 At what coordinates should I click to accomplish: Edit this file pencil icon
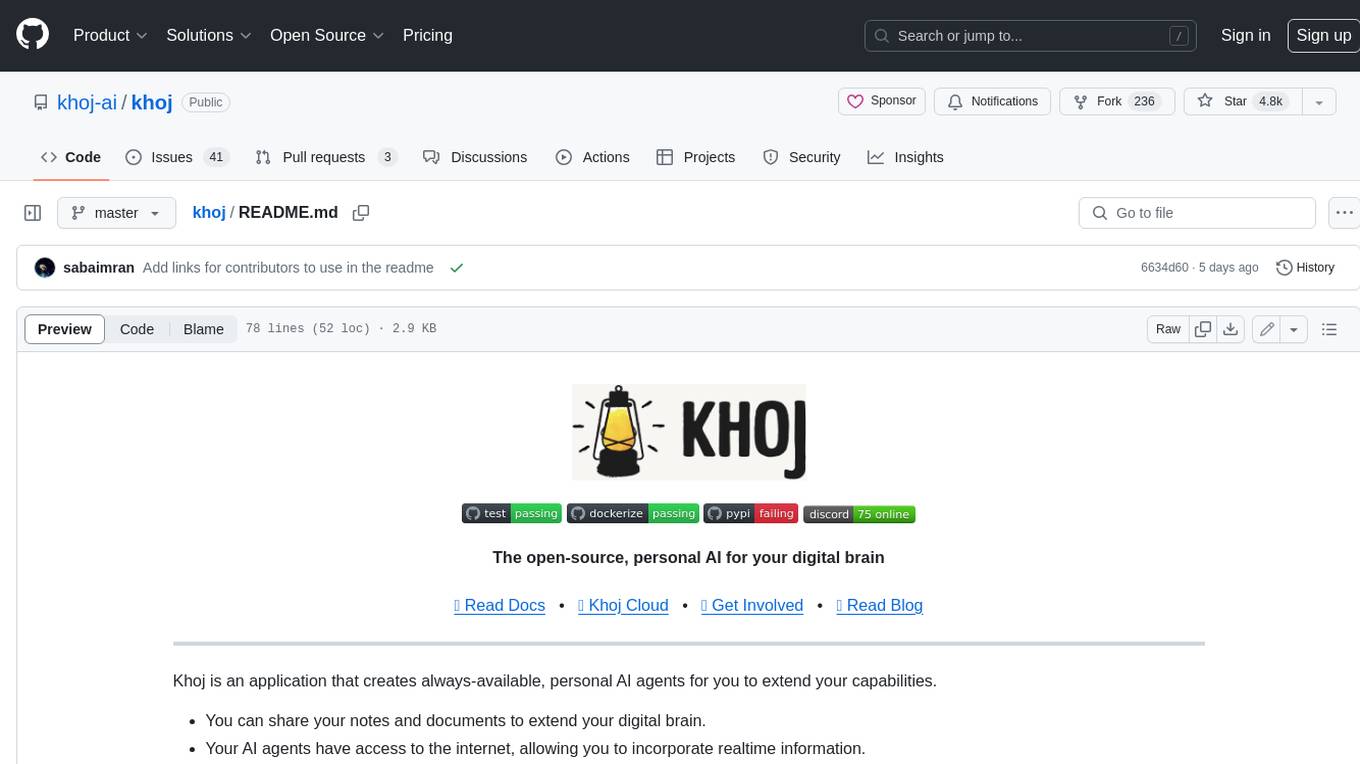click(x=1267, y=329)
